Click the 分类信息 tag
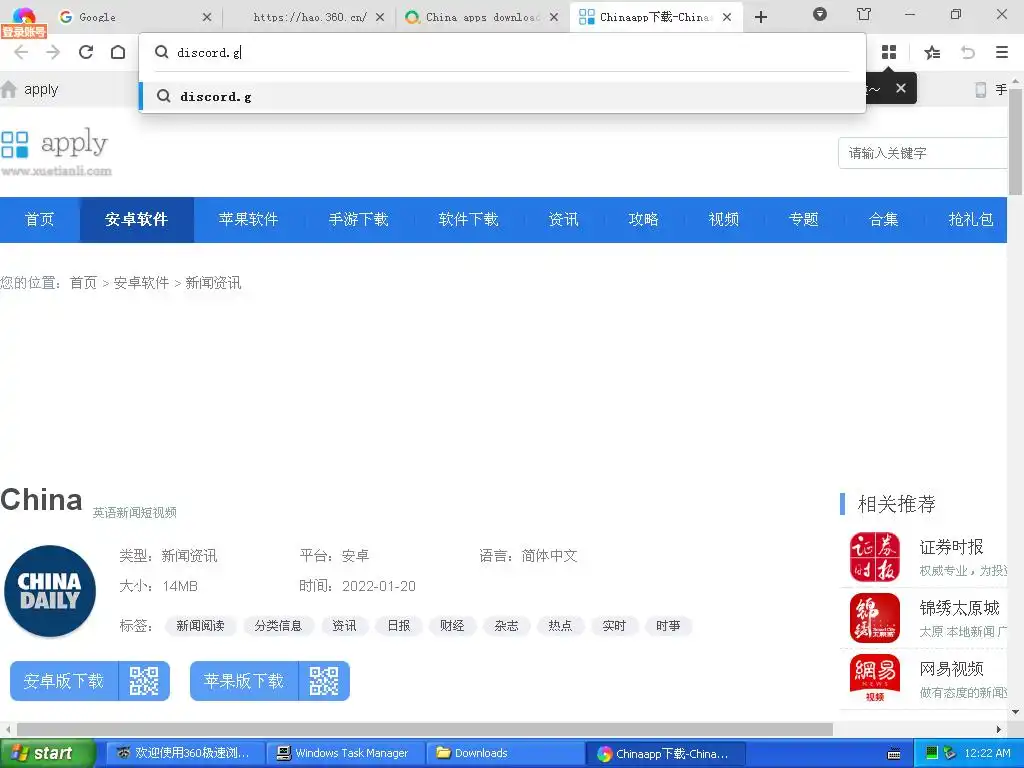This screenshot has height=768, width=1024. click(278, 626)
